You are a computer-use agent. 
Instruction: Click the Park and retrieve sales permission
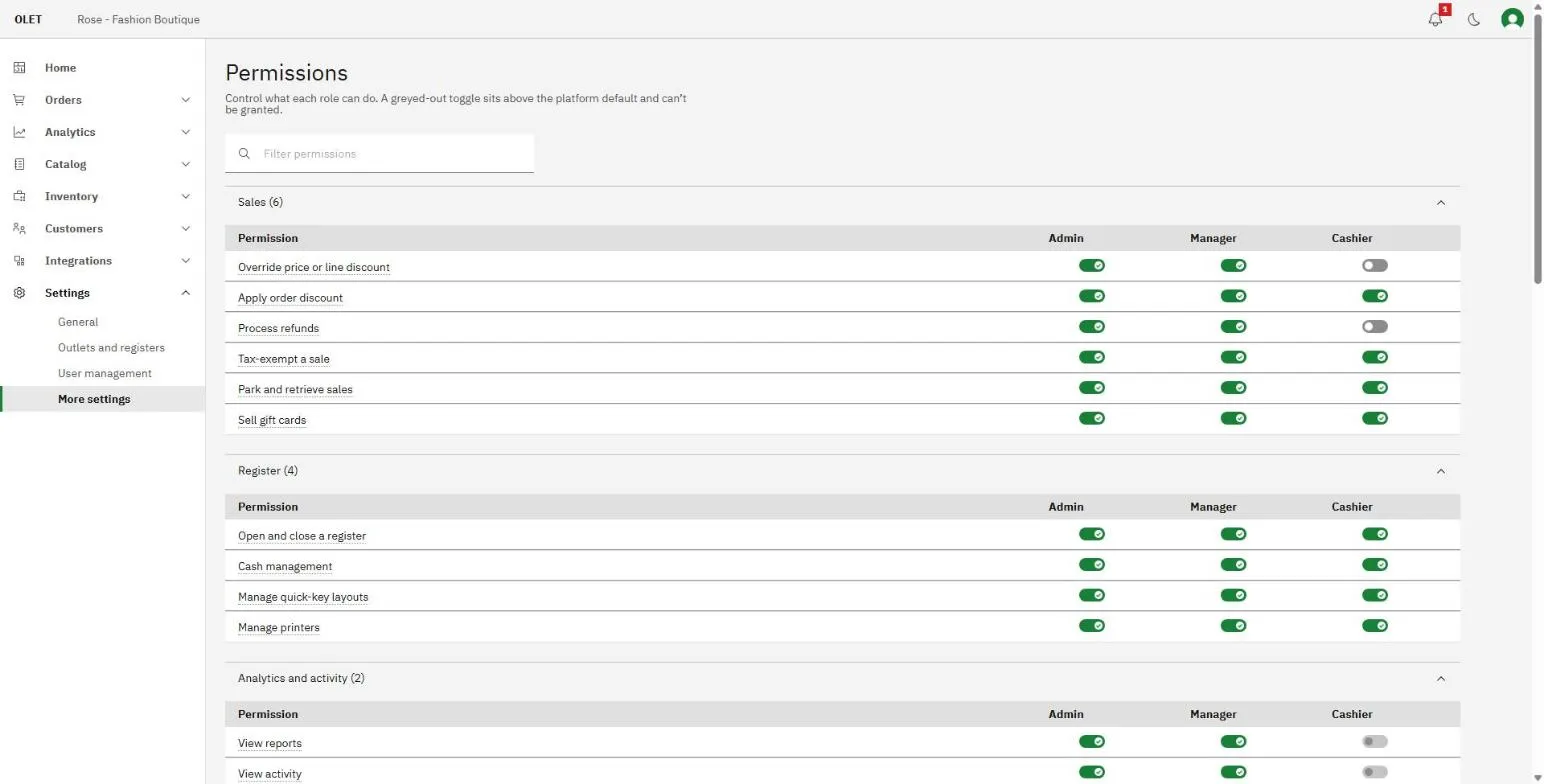pyautogui.click(x=295, y=390)
